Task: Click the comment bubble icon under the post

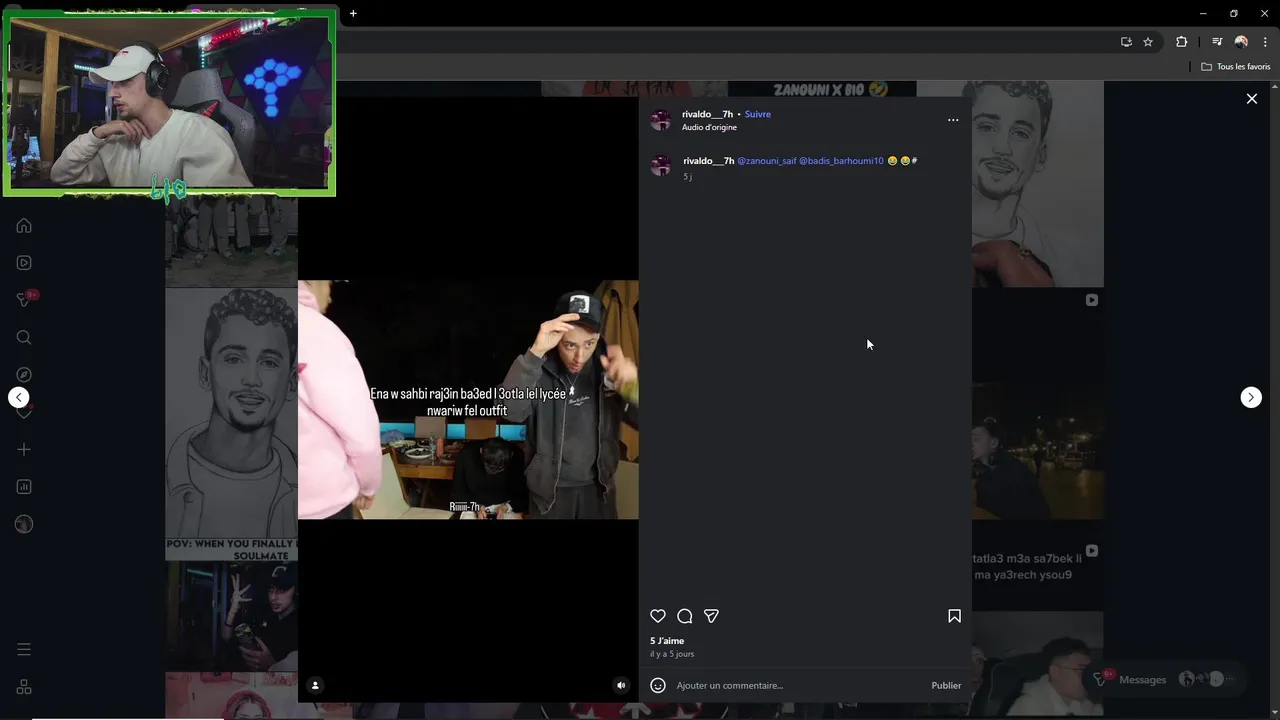Action: (x=685, y=616)
